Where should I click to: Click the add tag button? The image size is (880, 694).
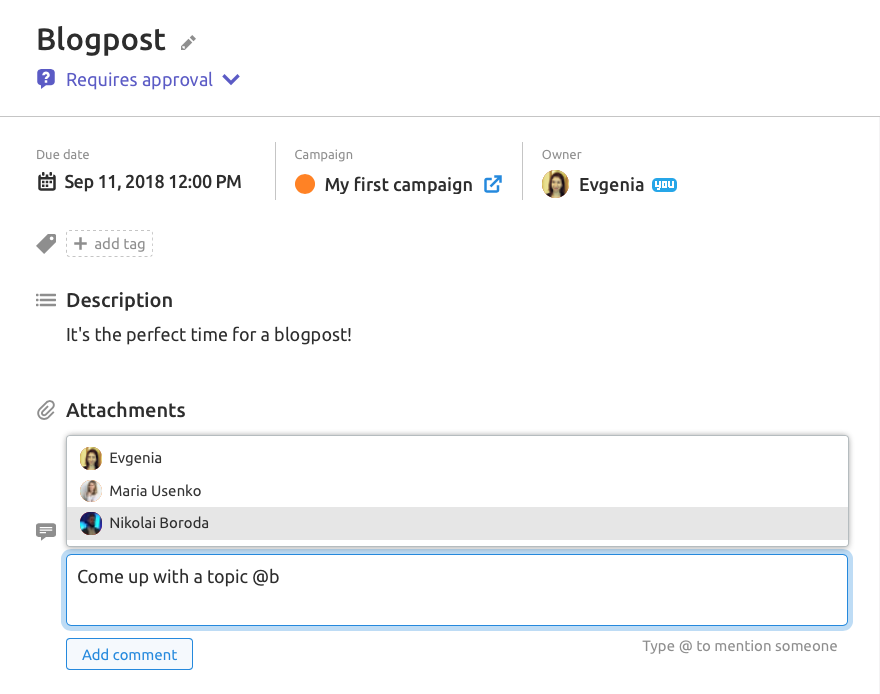109,243
